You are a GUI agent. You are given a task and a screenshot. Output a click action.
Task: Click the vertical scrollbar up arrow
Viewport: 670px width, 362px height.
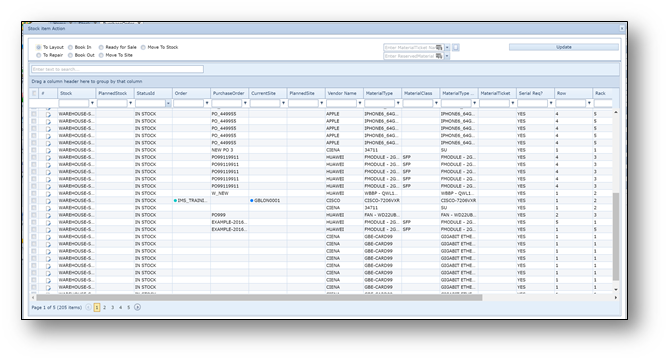pos(616,112)
